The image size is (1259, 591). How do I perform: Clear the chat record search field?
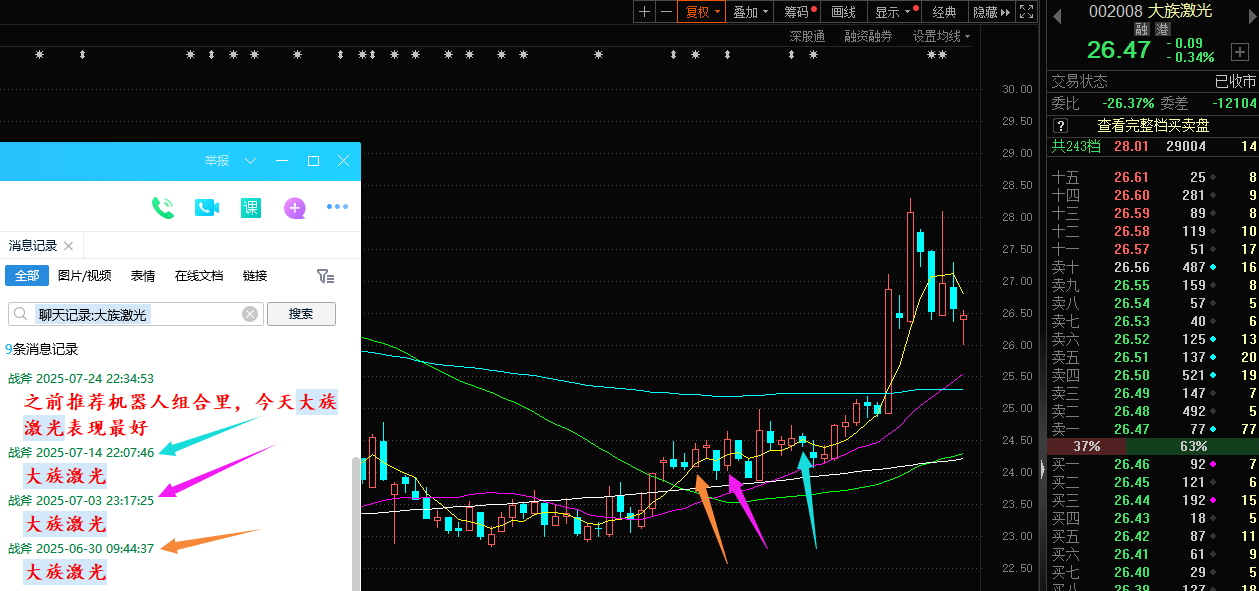pos(250,314)
